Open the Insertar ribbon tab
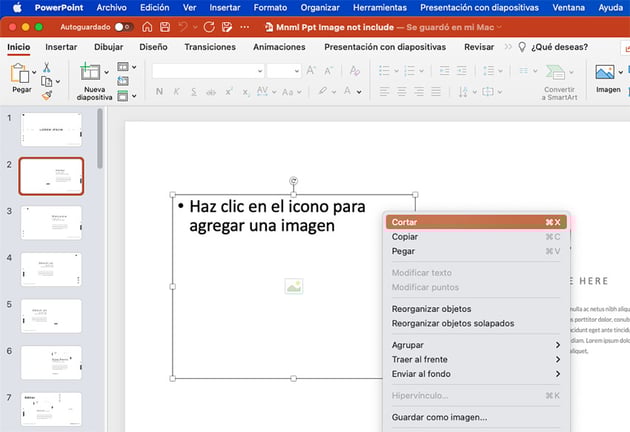Screen dimensions: 630x432 (61, 47)
